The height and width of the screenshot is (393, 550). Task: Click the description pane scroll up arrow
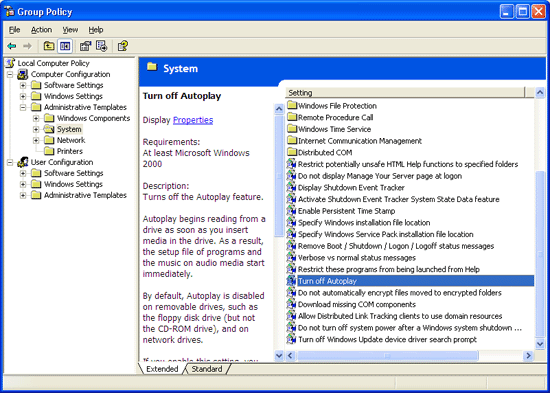(x=279, y=109)
